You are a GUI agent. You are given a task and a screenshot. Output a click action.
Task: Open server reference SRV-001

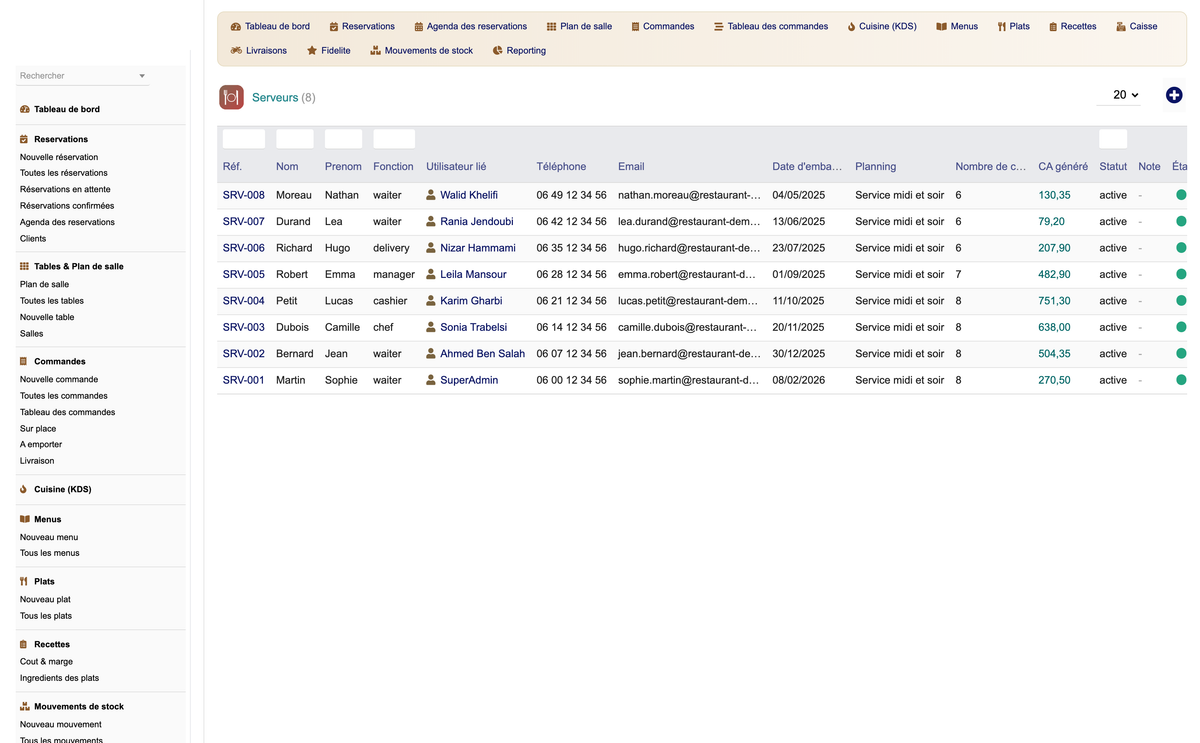click(x=244, y=380)
